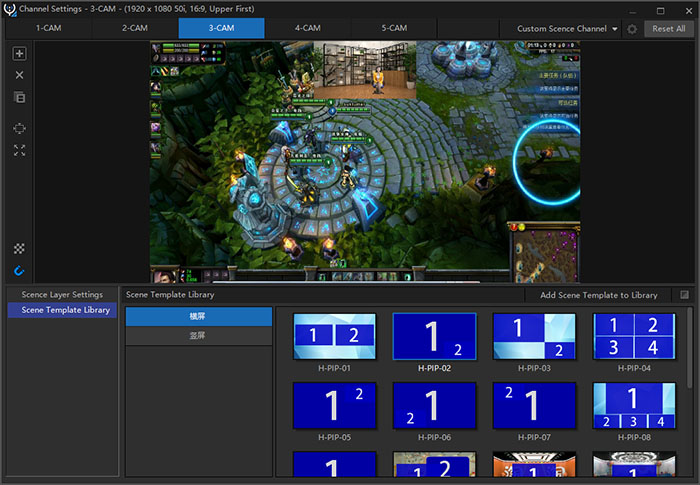This screenshot has height=485, width=700.
Task: Minimize the Channel Settings window
Action: click(x=633, y=11)
